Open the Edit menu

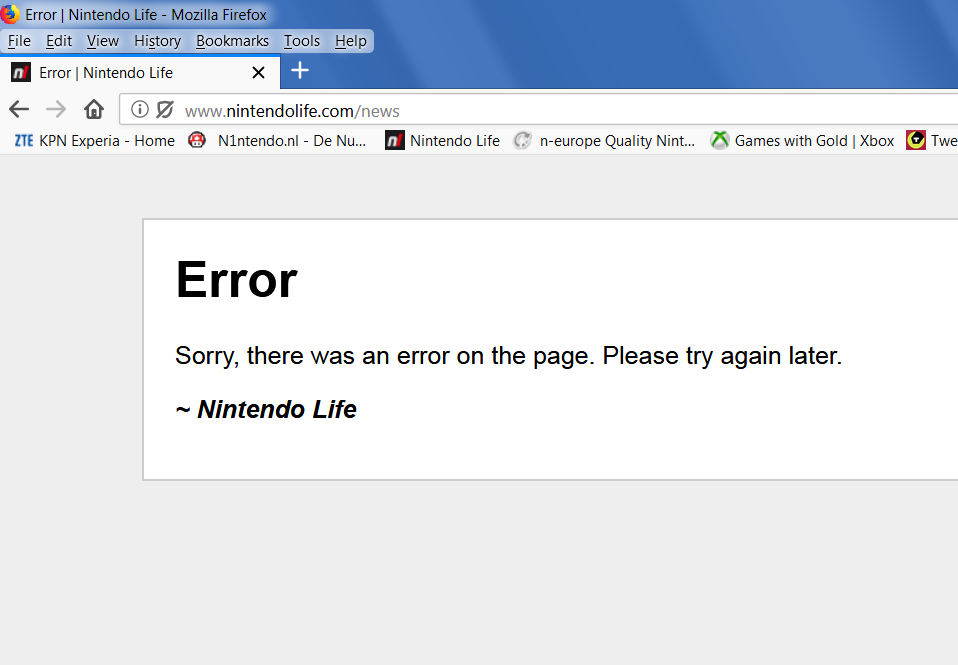point(59,41)
